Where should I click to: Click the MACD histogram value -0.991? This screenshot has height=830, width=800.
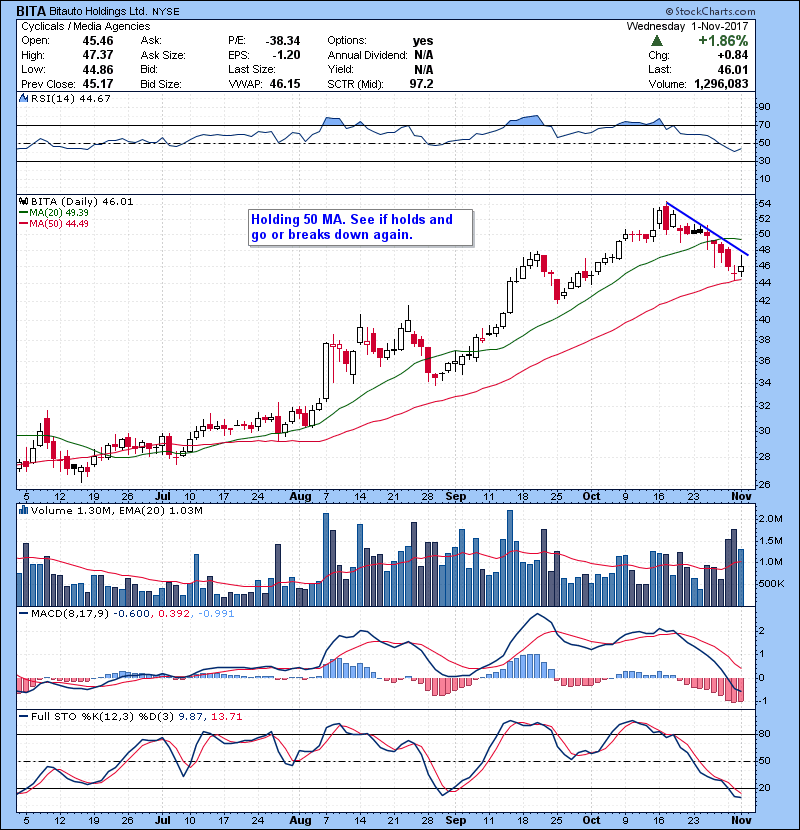[216, 614]
